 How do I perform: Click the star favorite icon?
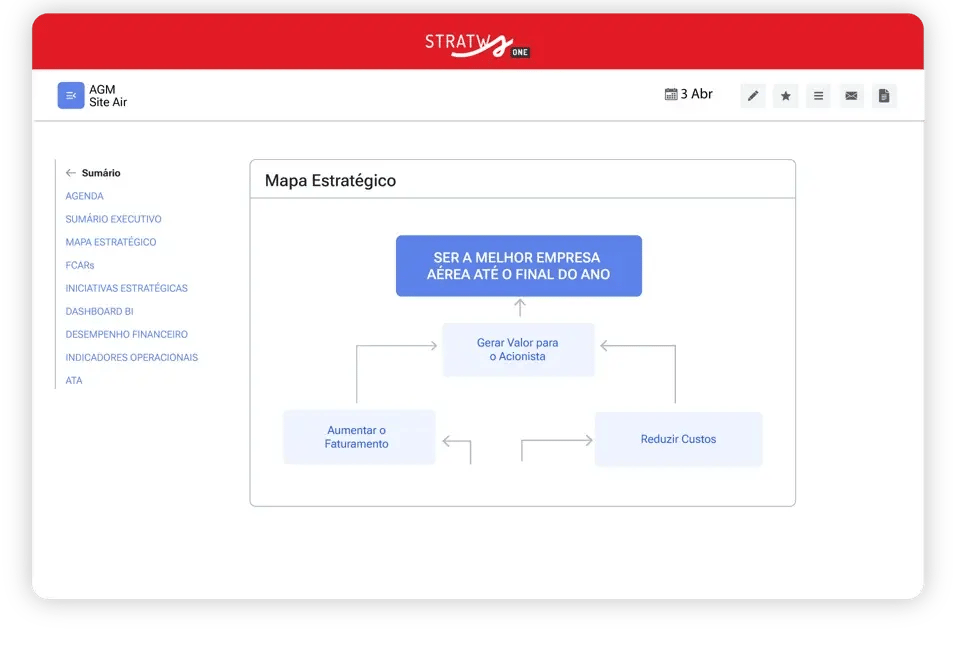(x=786, y=95)
